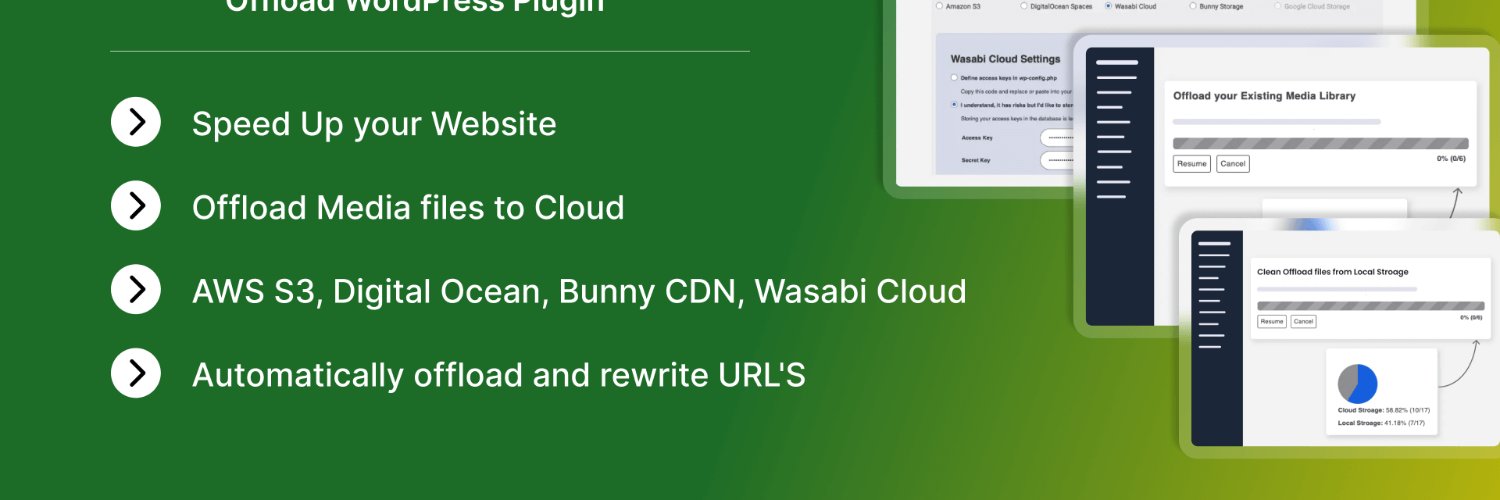This screenshot has height=500, width=1500.
Task: Click Cancel in Clean Offload files panel
Action: click(x=1303, y=321)
